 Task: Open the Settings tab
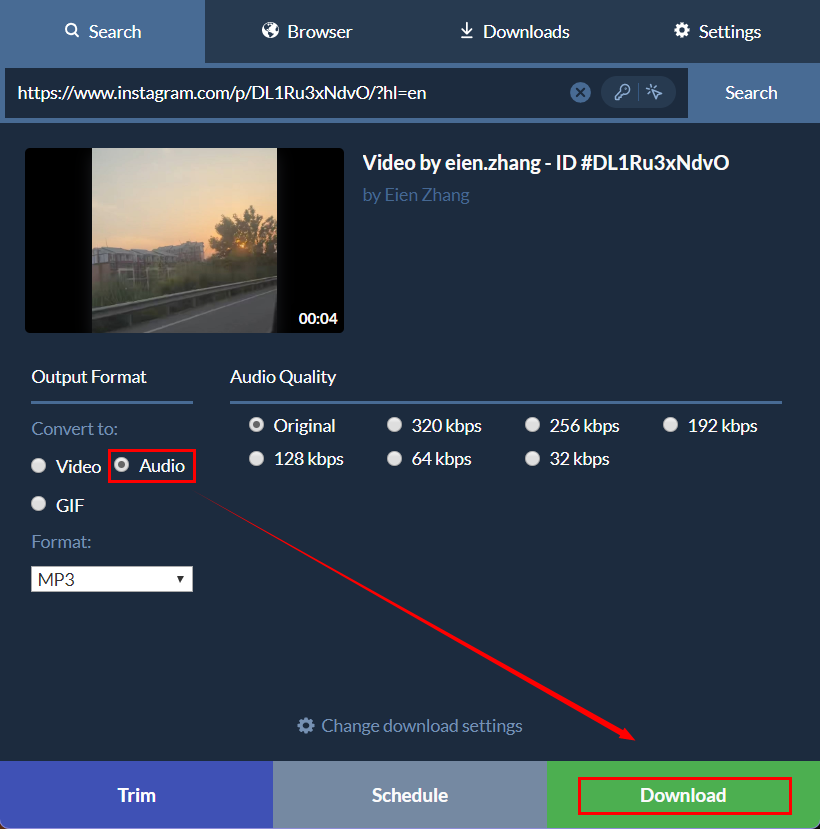pos(717,31)
